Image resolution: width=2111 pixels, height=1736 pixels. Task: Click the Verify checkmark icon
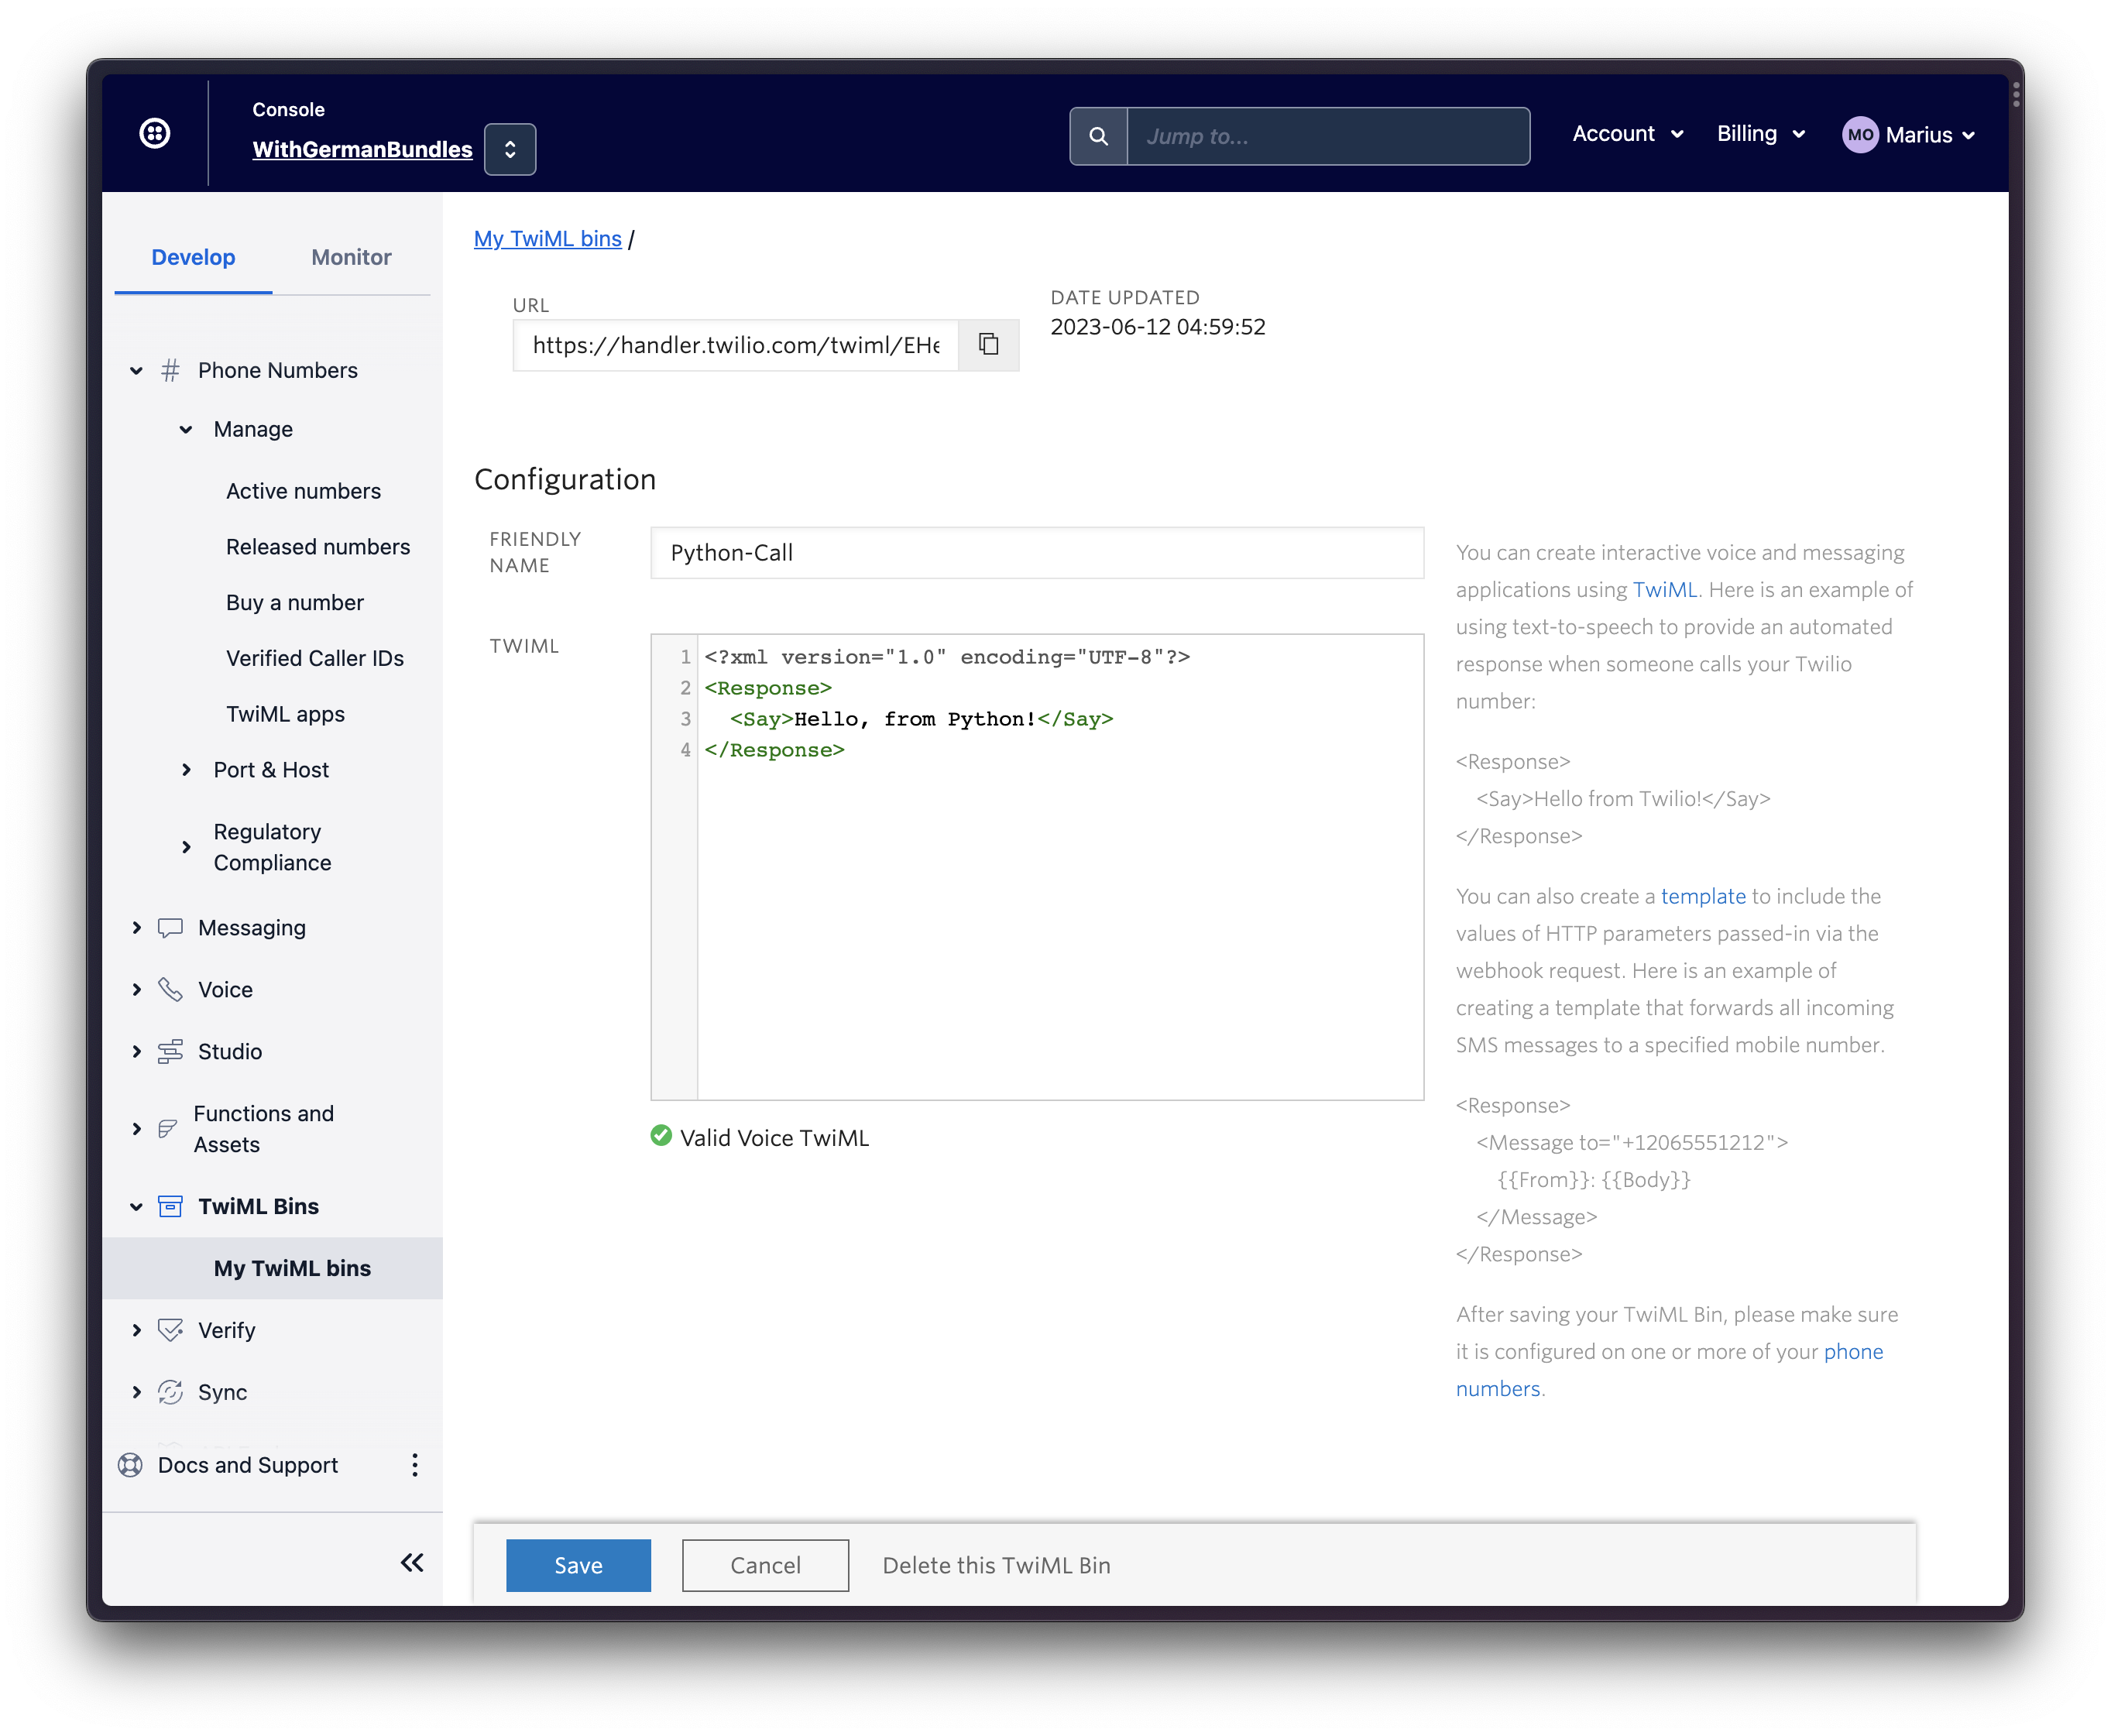coord(171,1330)
